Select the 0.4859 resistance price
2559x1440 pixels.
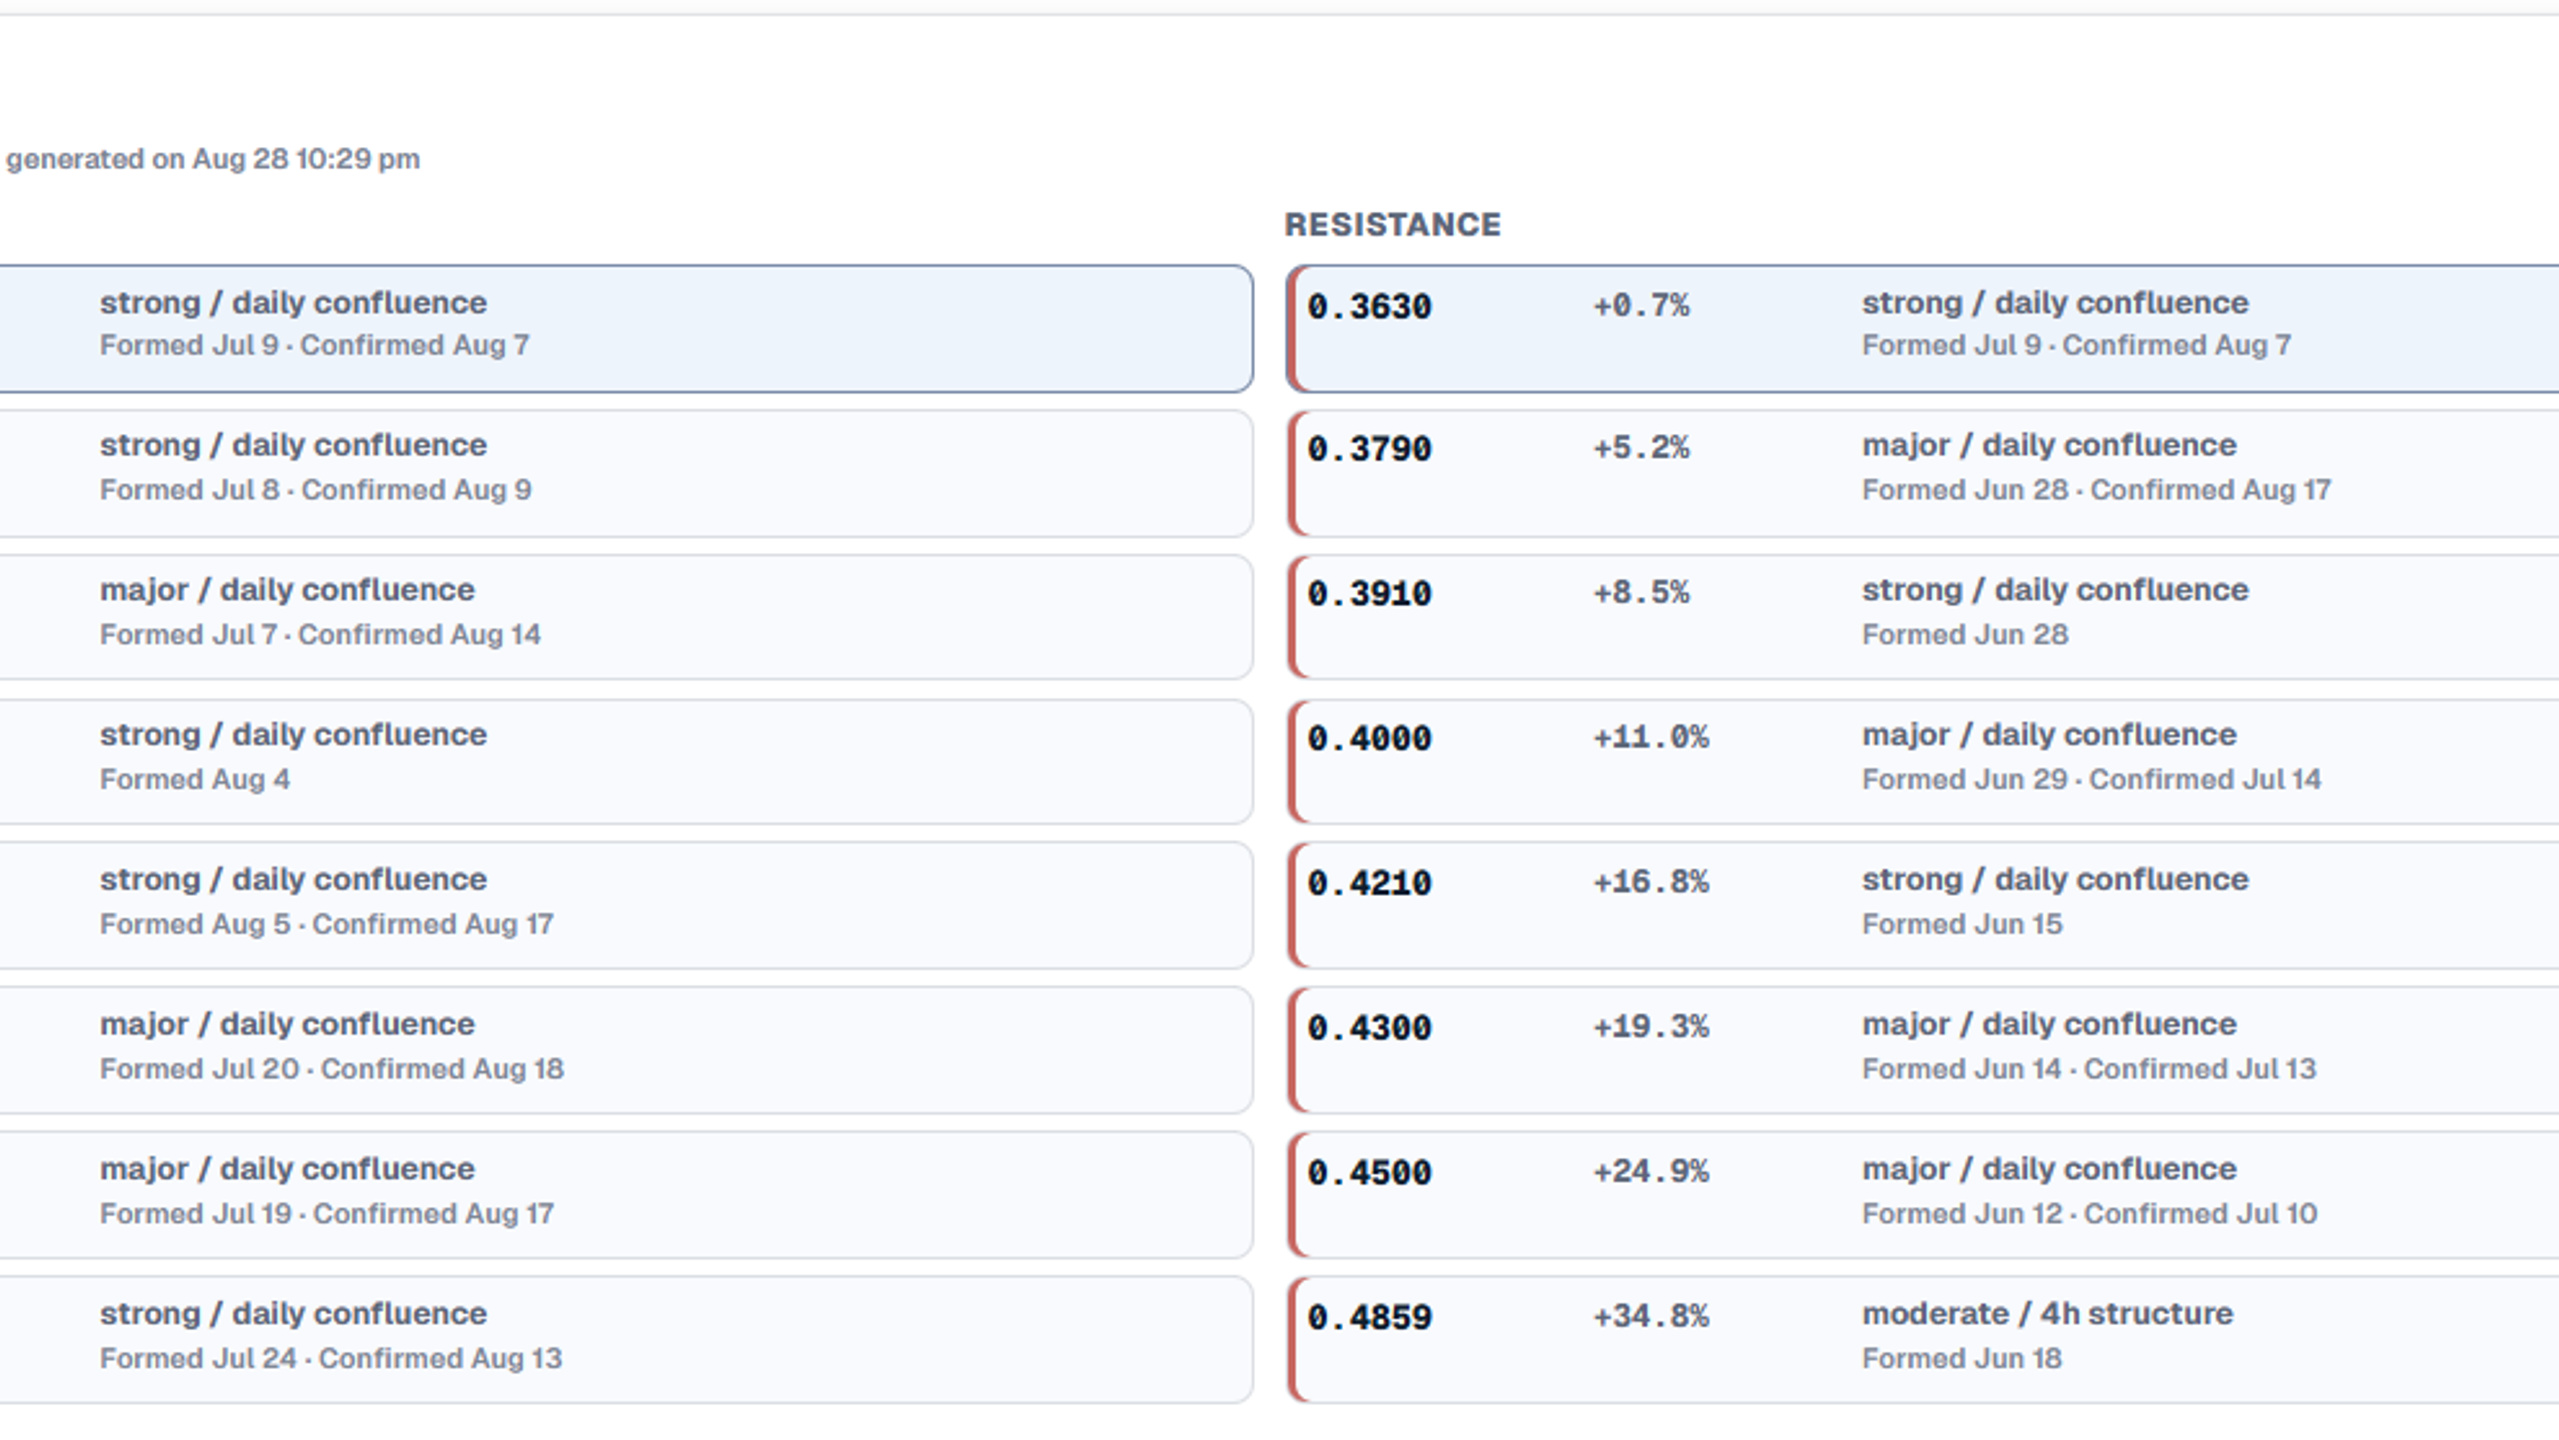coord(1369,1318)
